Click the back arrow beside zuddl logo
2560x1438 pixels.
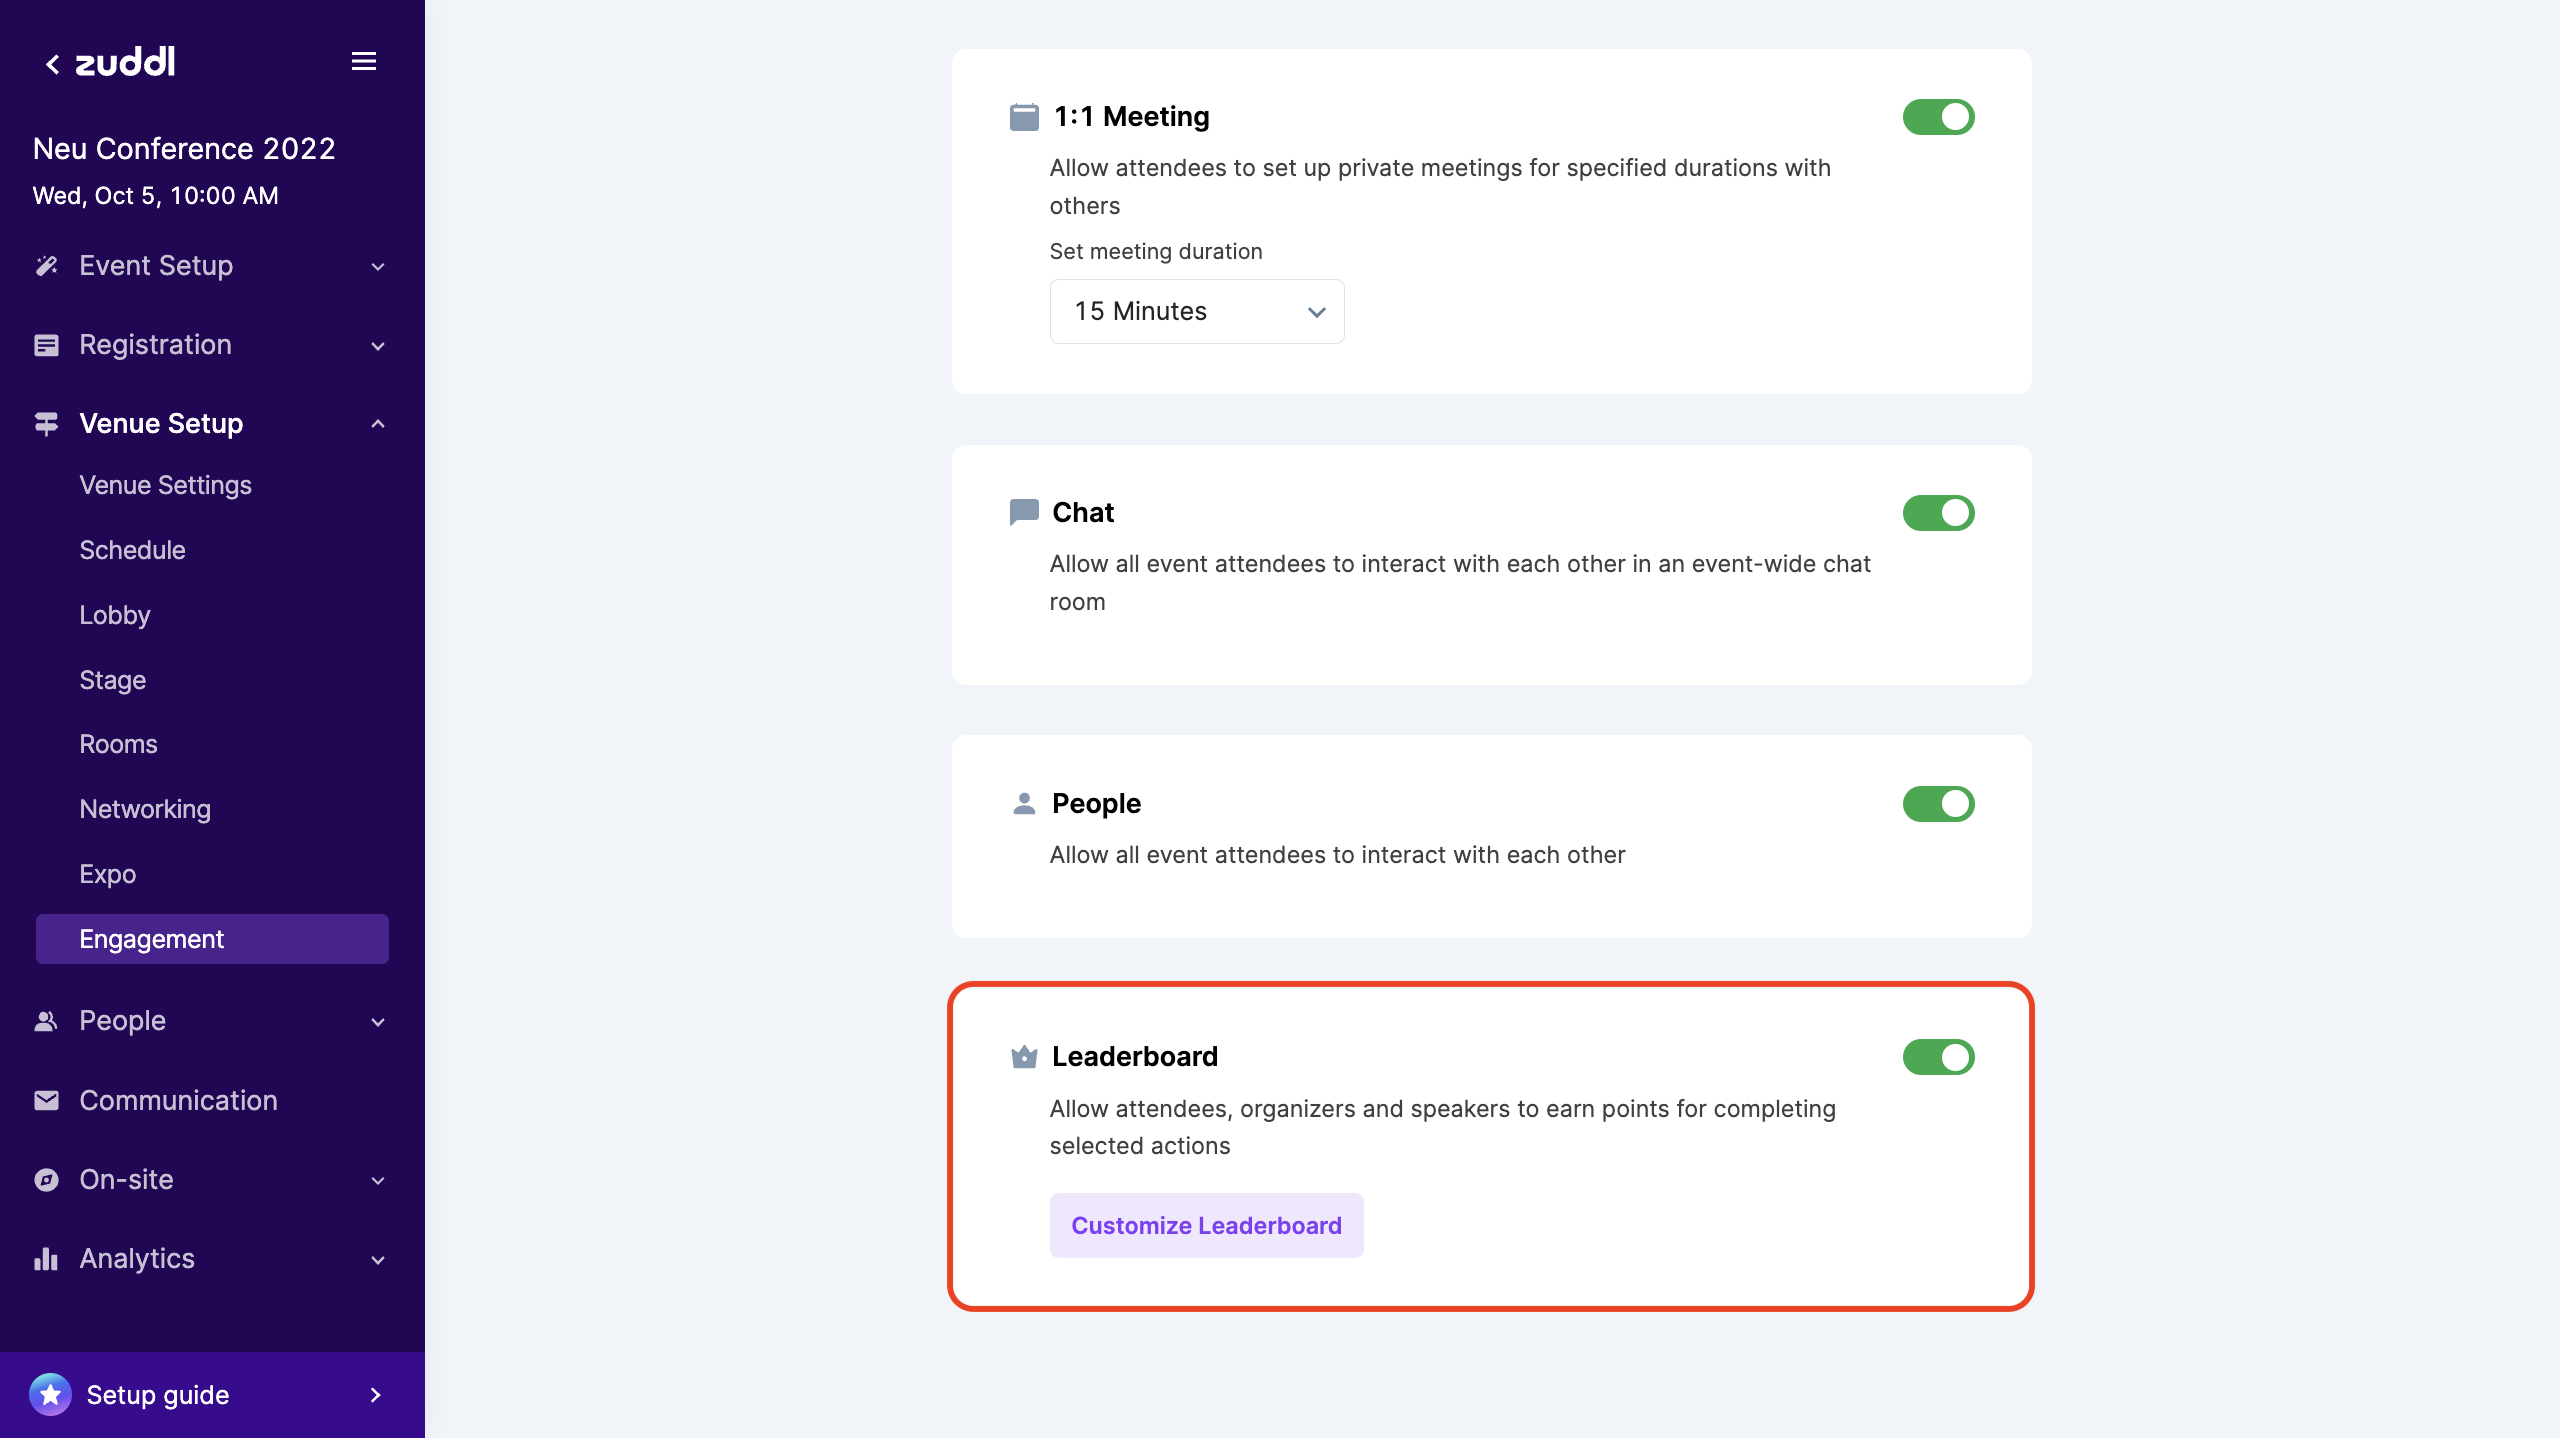click(x=53, y=64)
